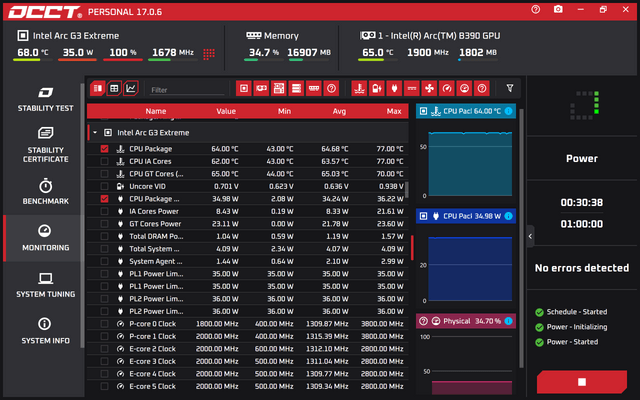Toggle power plug sensor type filter
640x400 pixels.
pos(394,88)
